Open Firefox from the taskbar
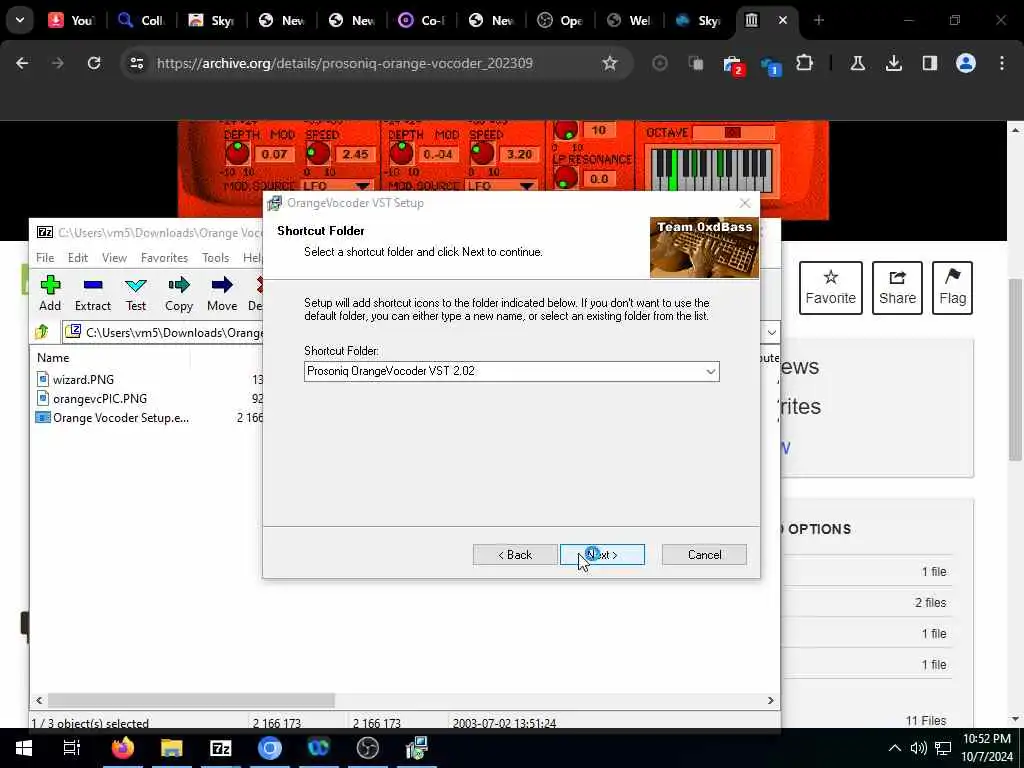This screenshot has width=1024, height=768. pos(122,748)
